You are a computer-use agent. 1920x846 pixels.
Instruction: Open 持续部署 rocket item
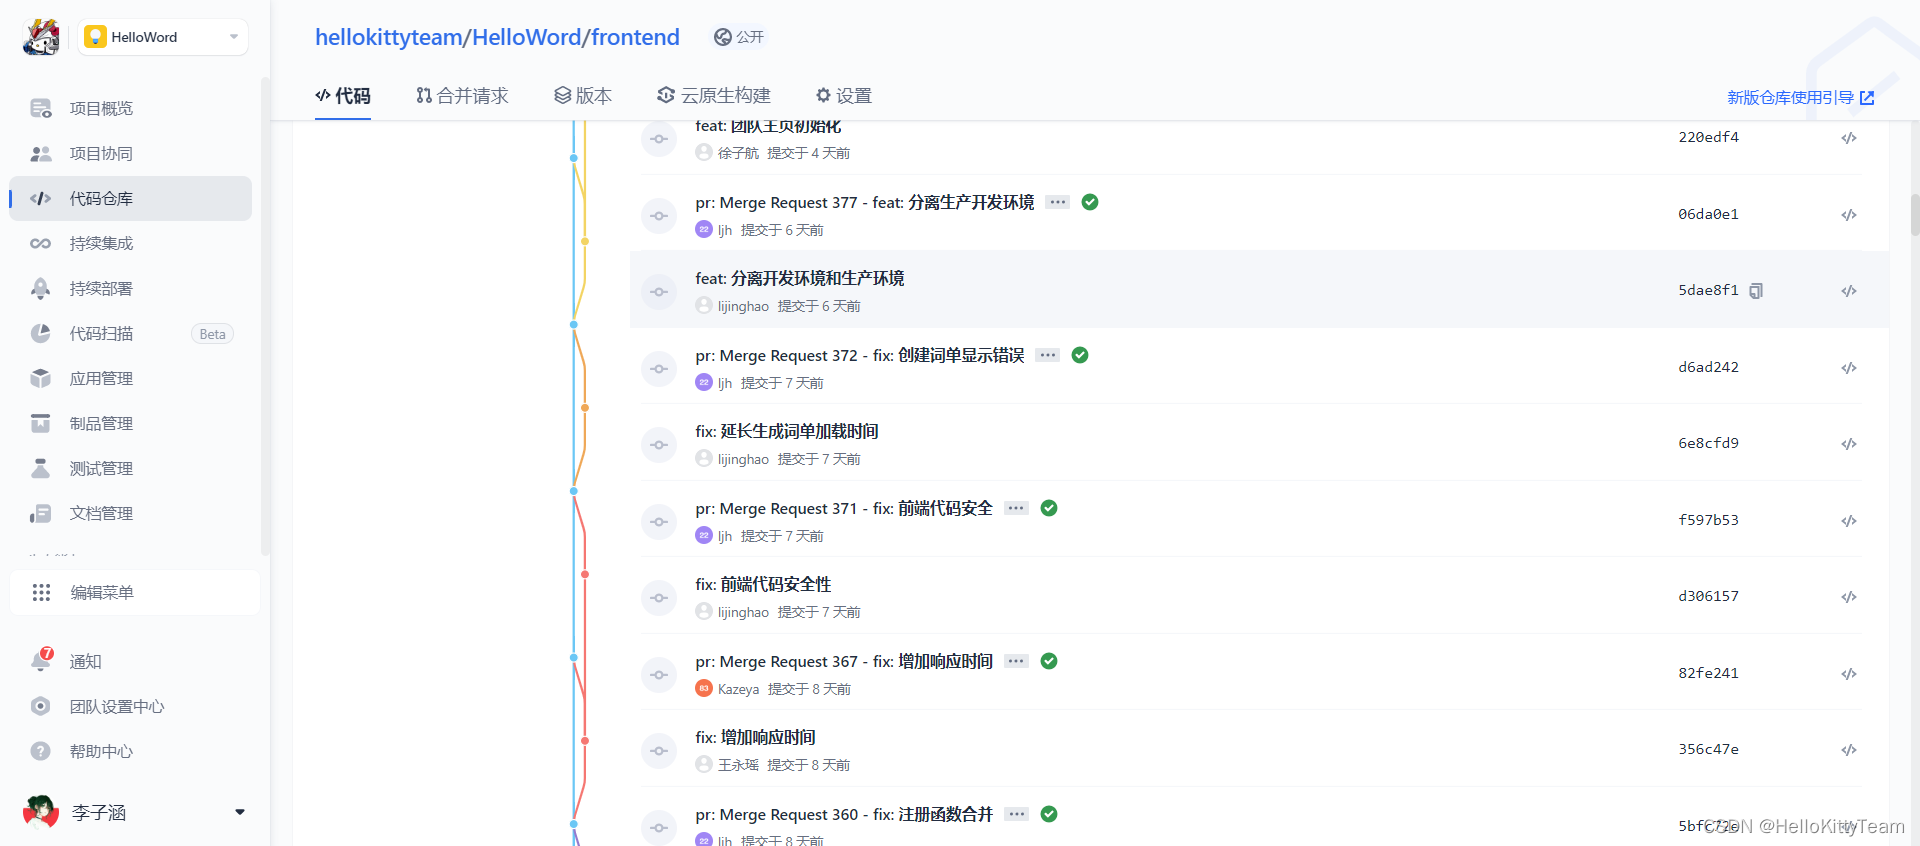coord(130,288)
